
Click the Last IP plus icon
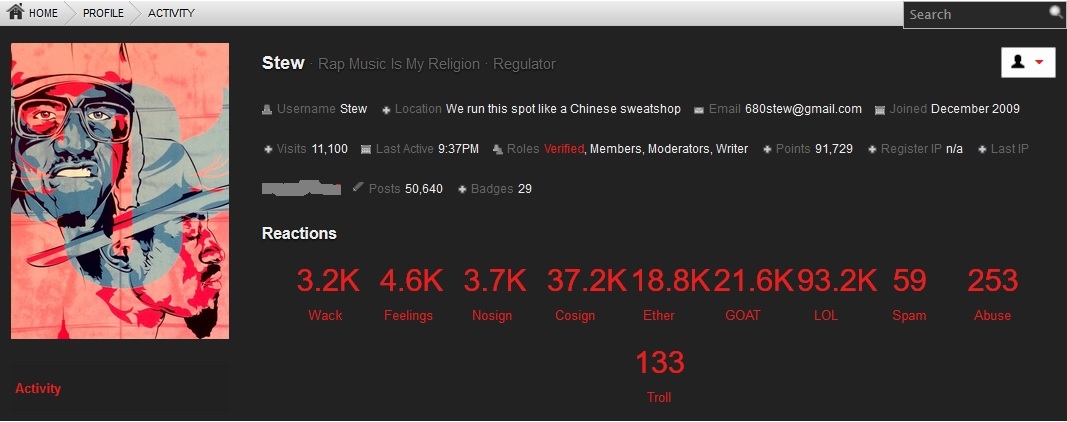983,149
